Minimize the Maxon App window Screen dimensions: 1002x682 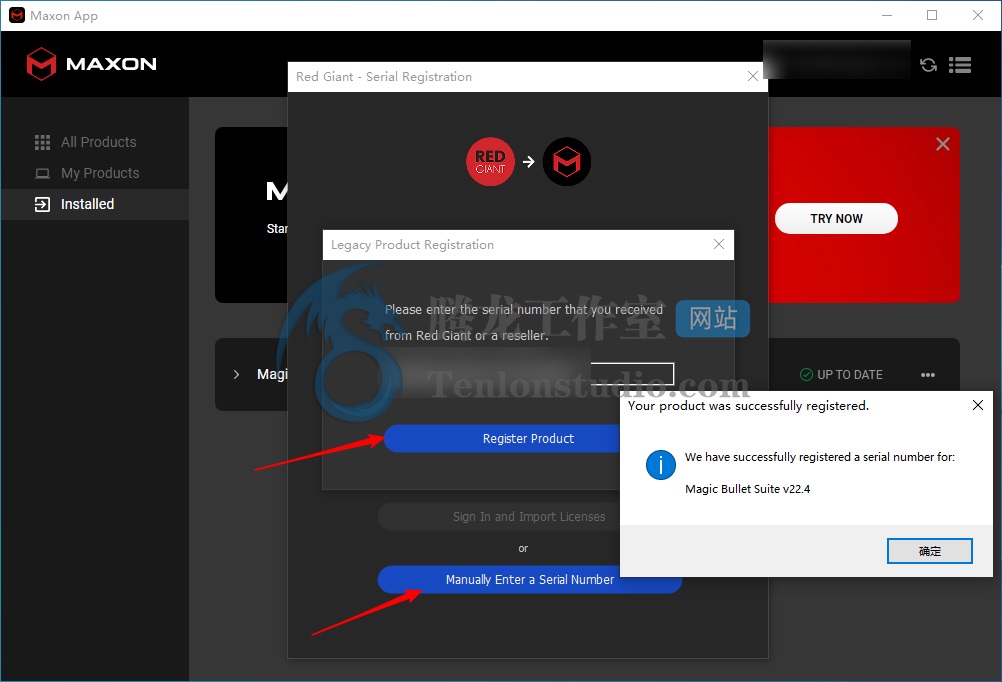887,15
